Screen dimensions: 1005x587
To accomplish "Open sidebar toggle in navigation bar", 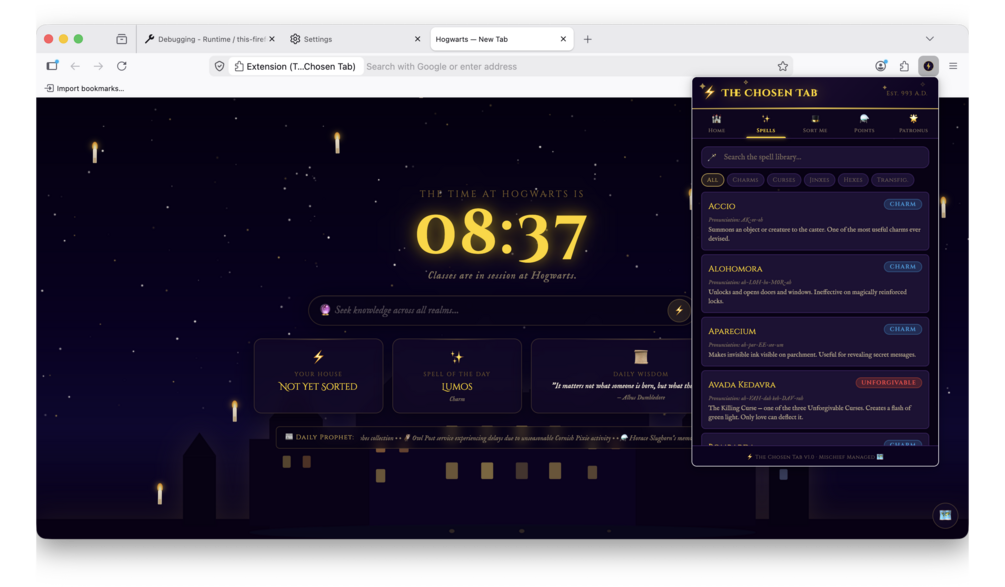I will (x=52, y=66).
